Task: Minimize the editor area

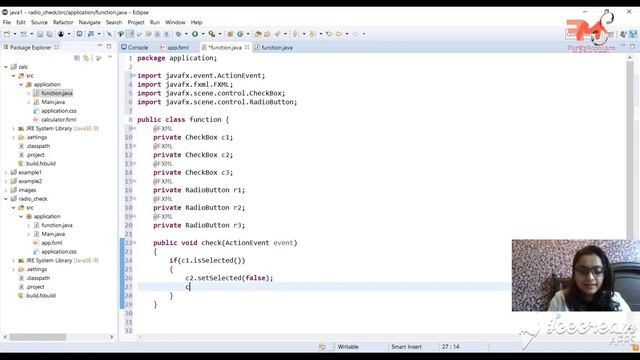Action: [x=623, y=46]
